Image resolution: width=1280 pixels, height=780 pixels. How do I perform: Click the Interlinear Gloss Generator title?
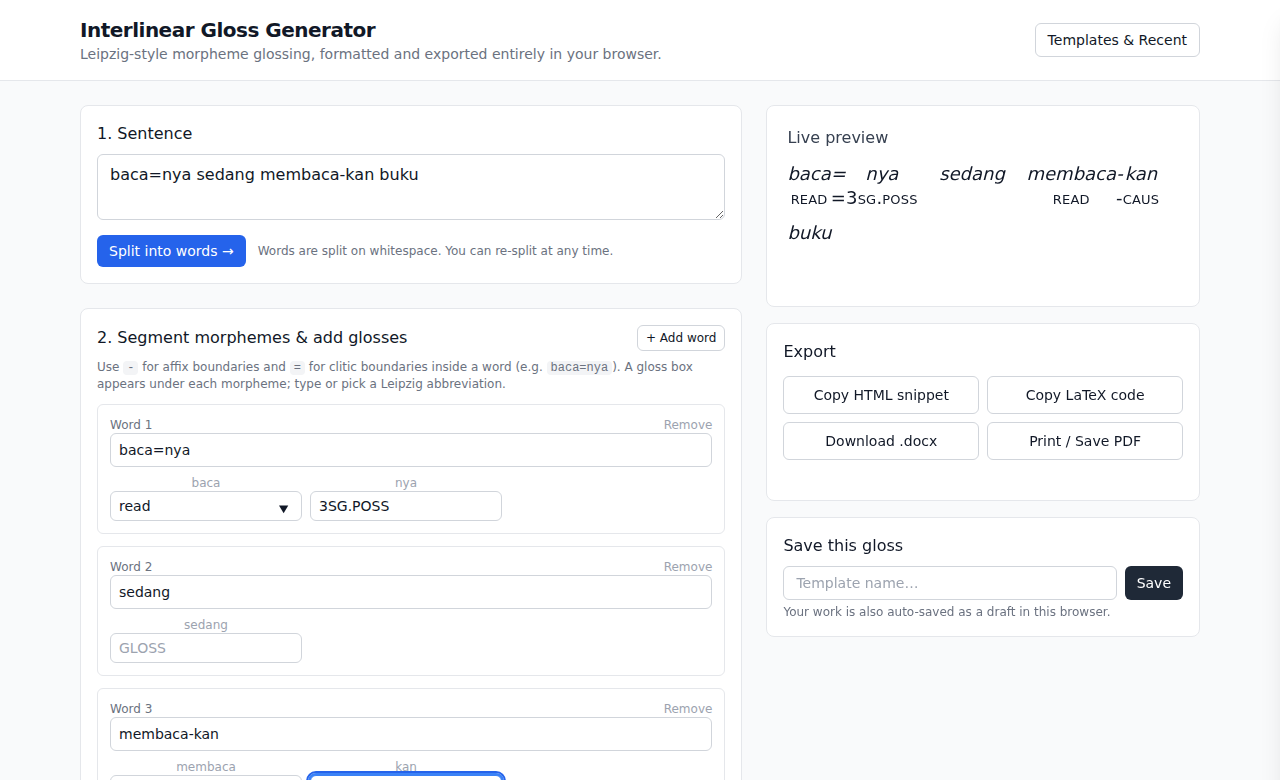(228, 30)
